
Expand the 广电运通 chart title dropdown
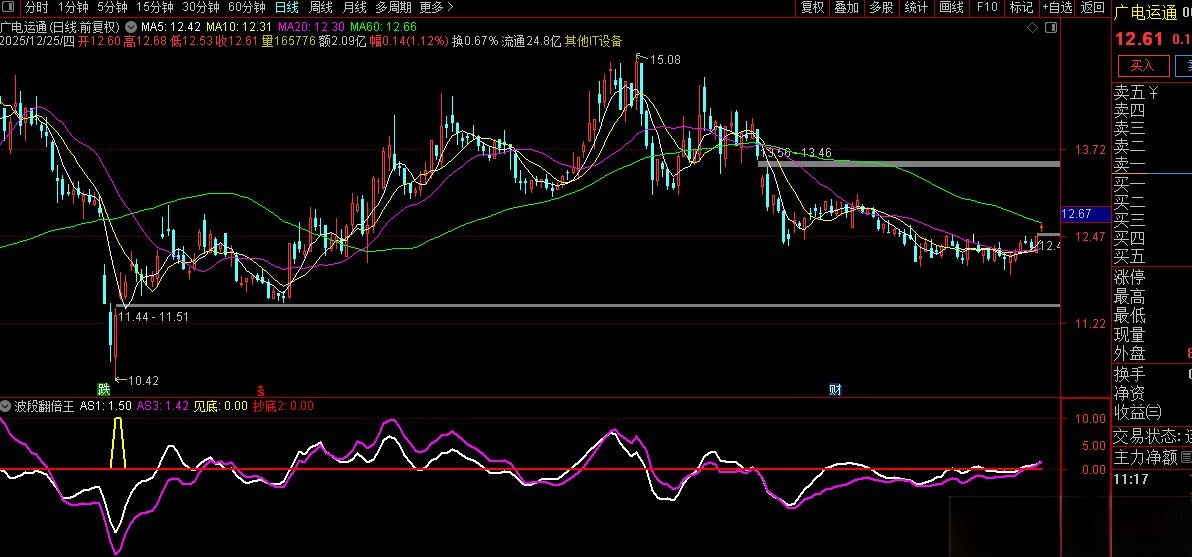[x=127, y=26]
